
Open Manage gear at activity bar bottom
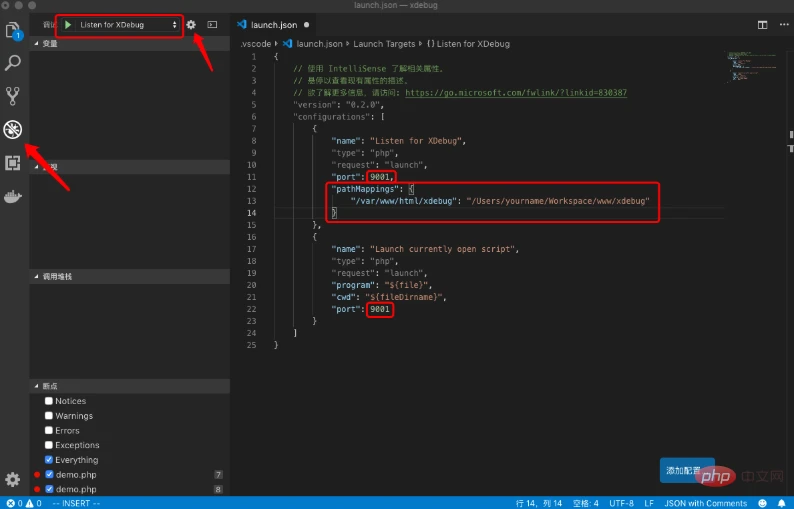point(13,479)
